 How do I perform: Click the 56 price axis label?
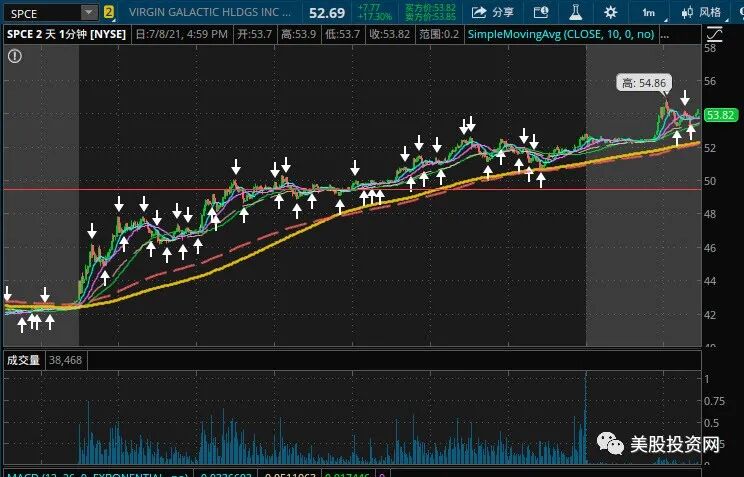(x=710, y=81)
